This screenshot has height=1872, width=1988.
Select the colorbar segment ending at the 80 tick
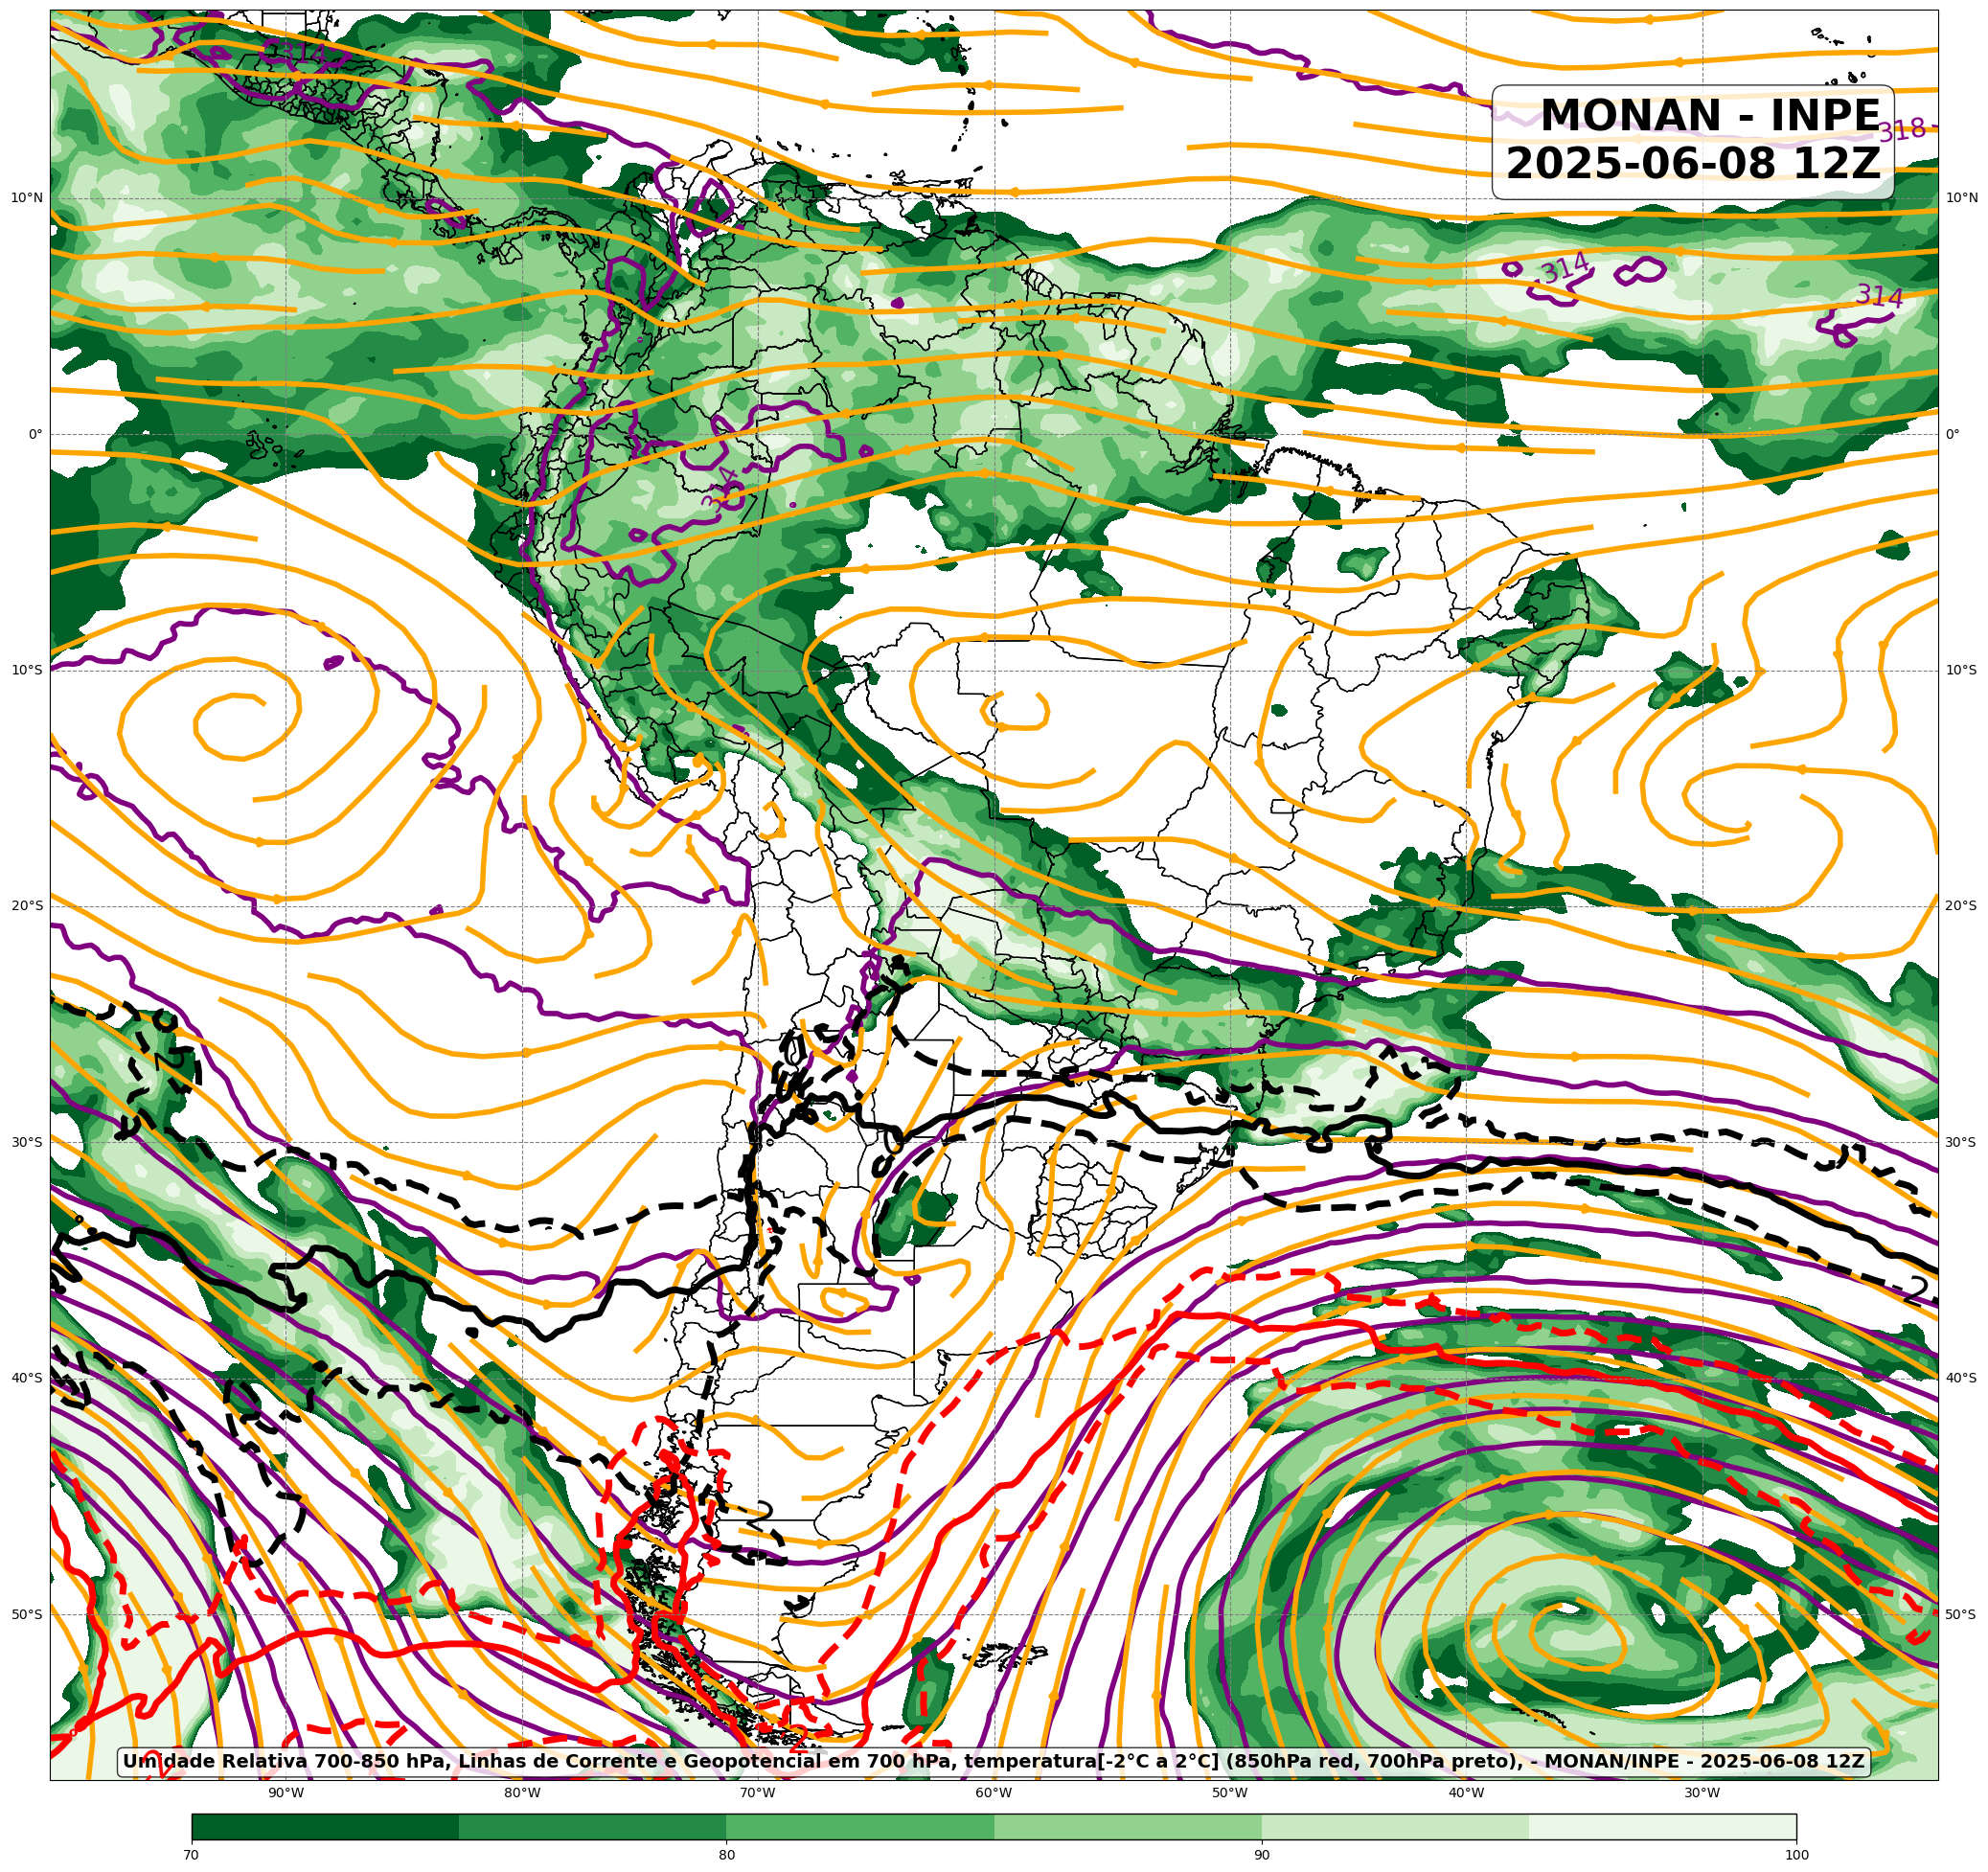[592, 1827]
